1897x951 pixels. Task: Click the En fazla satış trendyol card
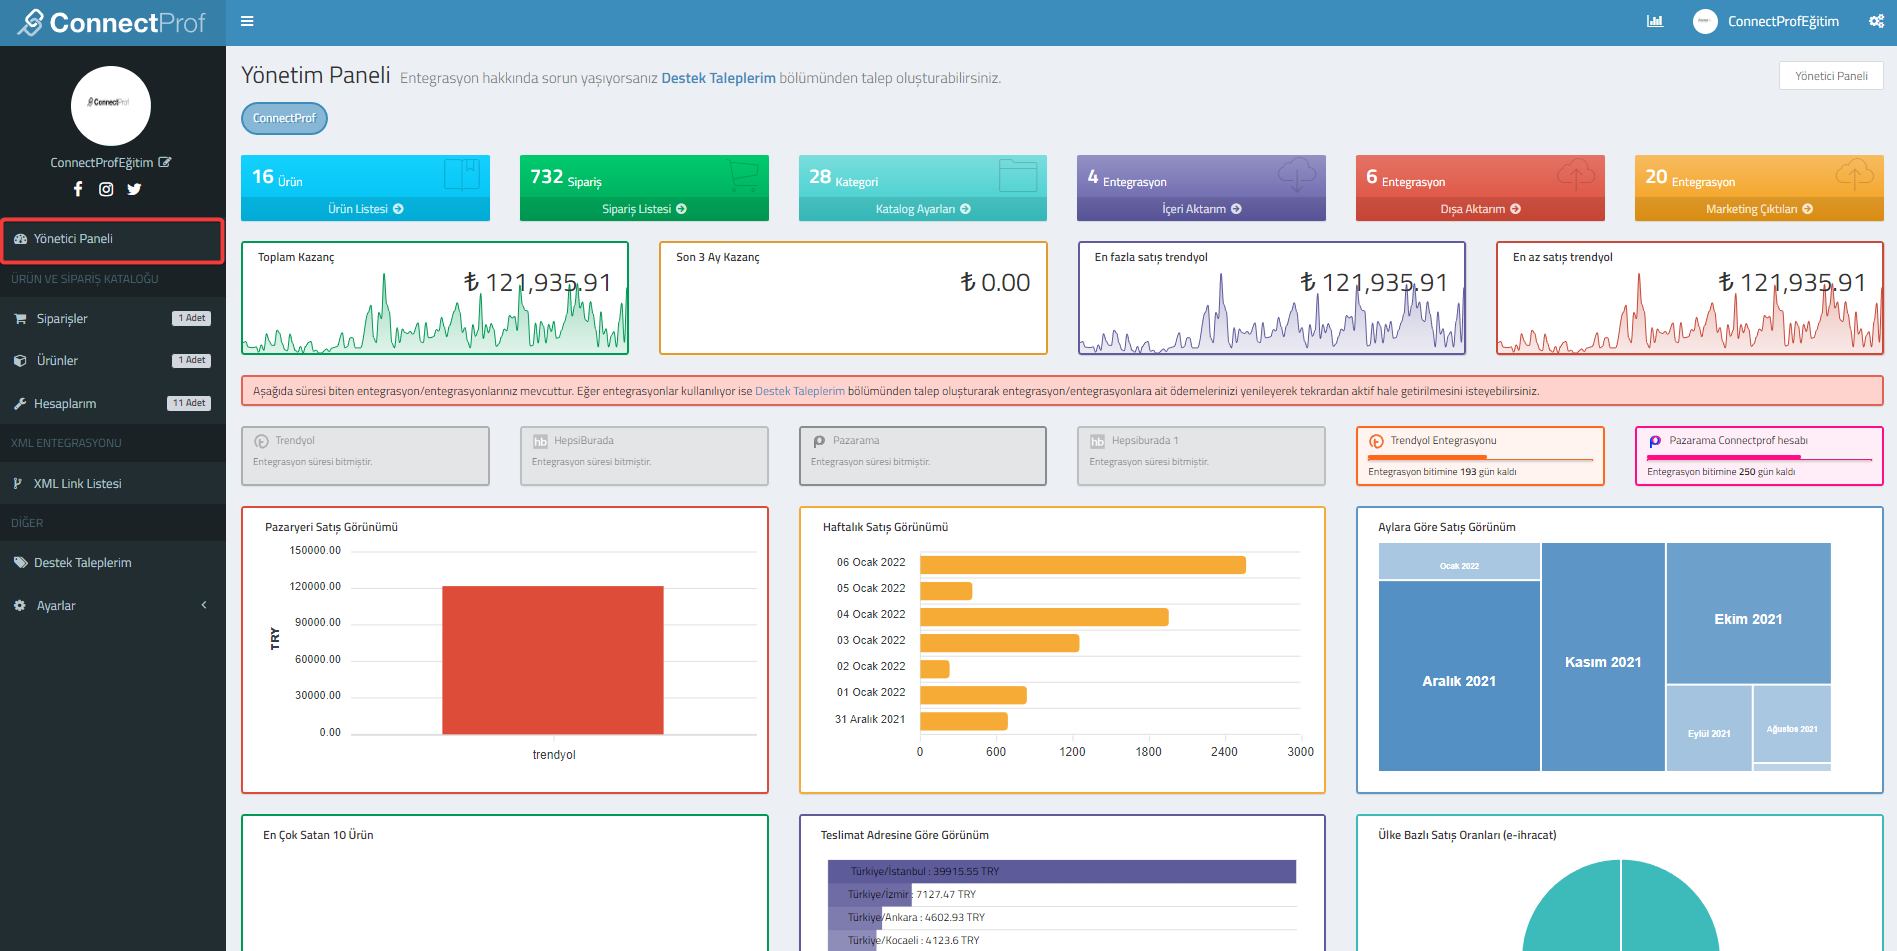tap(1271, 298)
